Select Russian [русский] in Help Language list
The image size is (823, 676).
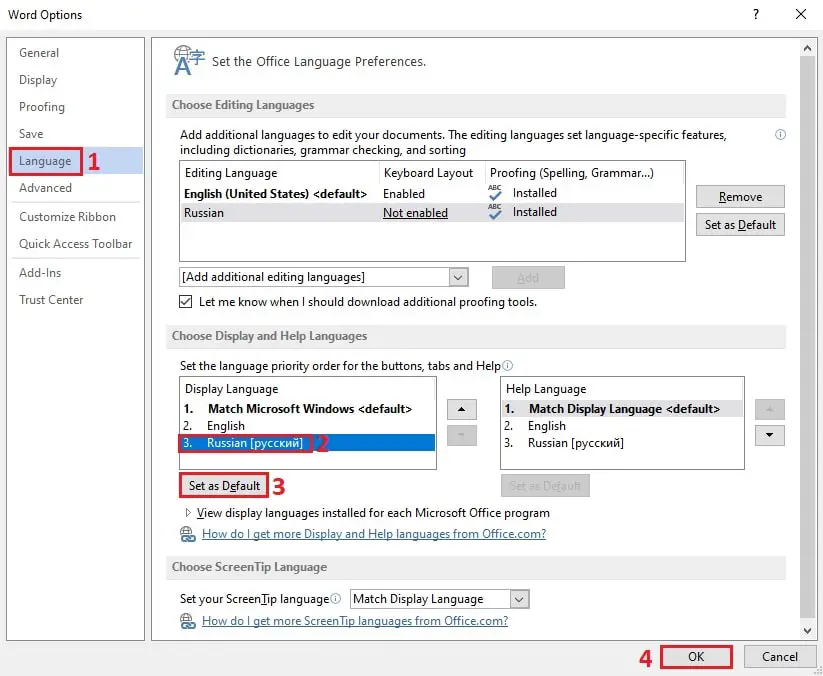[622, 443]
